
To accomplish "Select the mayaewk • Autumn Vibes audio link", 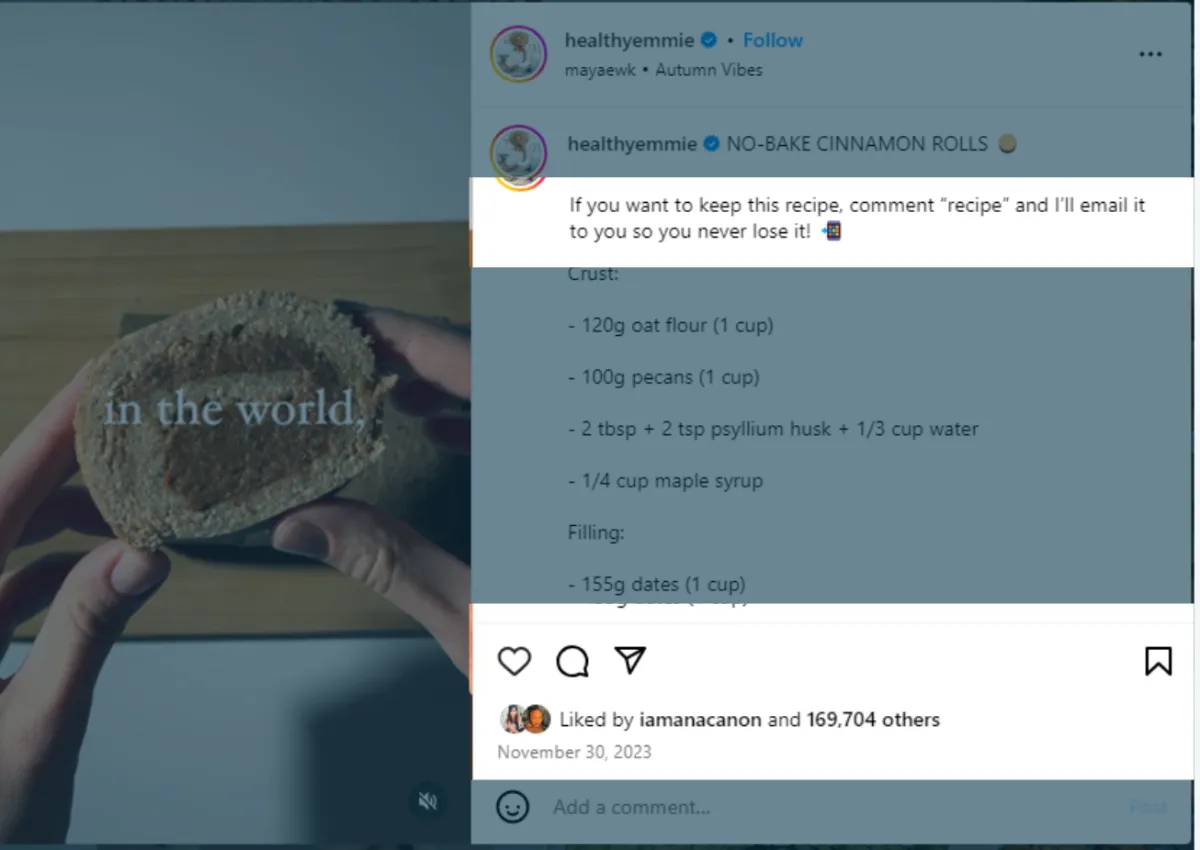I will coord(664,70).
